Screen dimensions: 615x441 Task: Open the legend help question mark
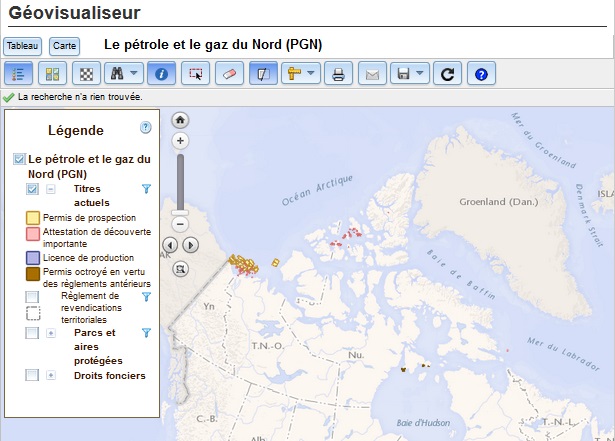tap(146, 127)
